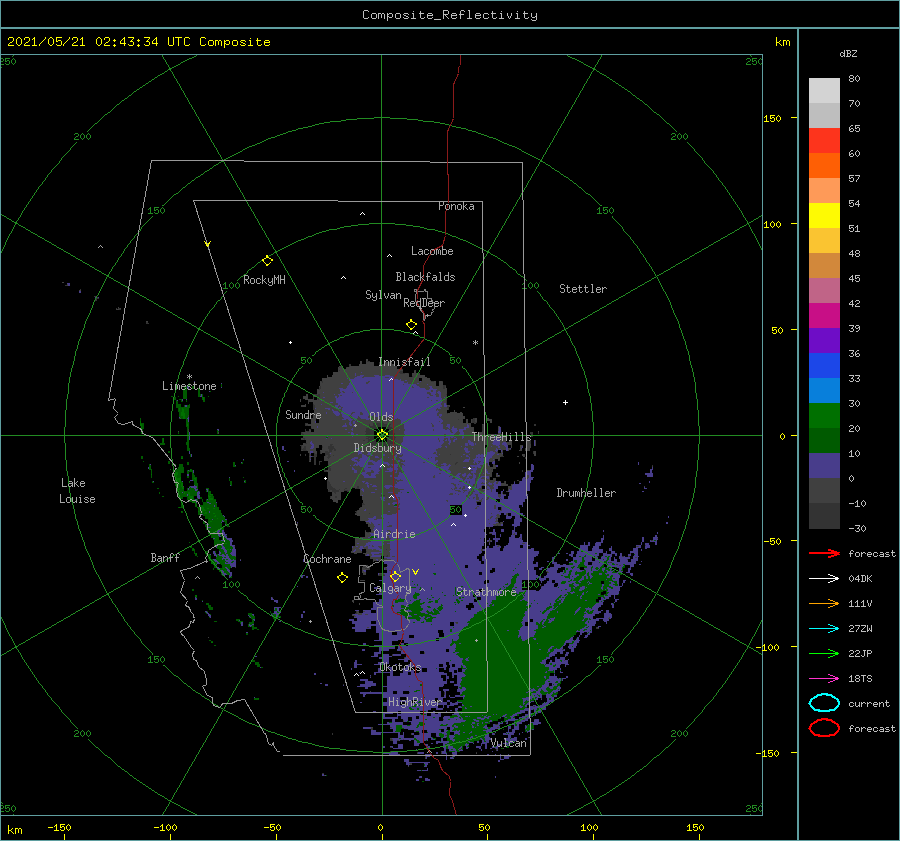Select the red swatch between 65 and 60 dBZ

coord(824,141)
